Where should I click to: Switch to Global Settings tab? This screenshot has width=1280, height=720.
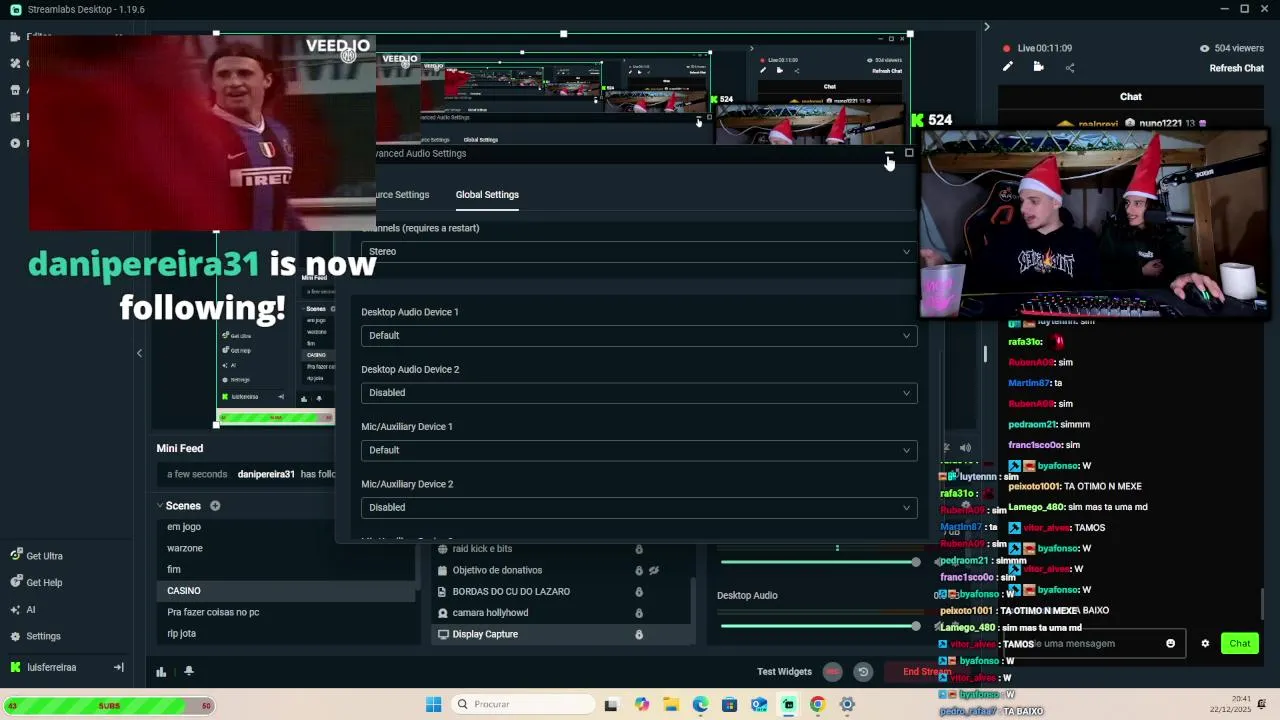[487, 195]
